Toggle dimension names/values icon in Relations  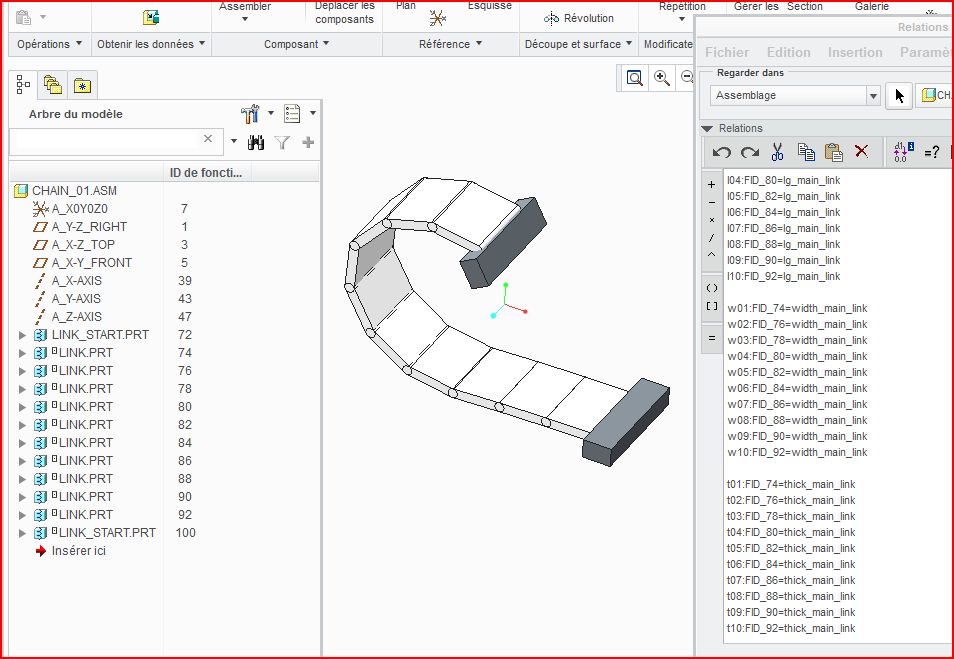904,152
